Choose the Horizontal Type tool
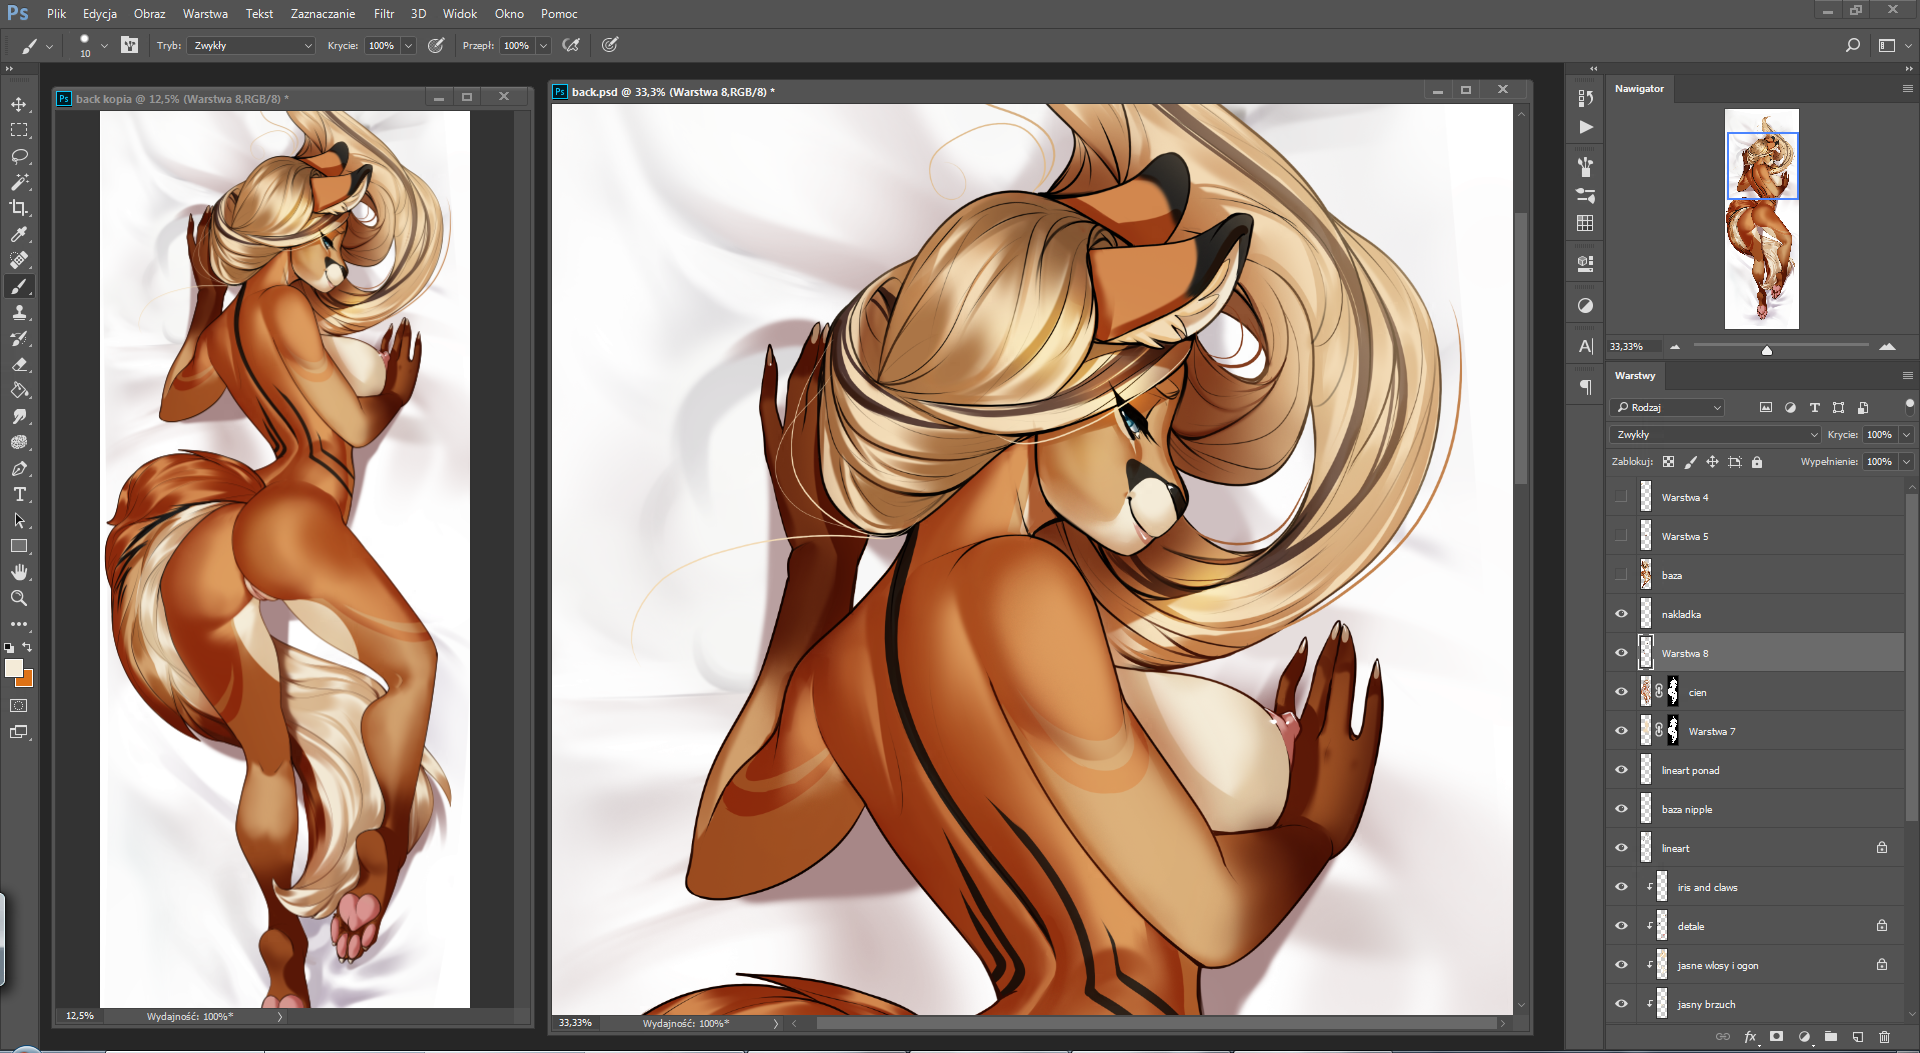Screen dimensions: 1920x1053 (19, 494)
